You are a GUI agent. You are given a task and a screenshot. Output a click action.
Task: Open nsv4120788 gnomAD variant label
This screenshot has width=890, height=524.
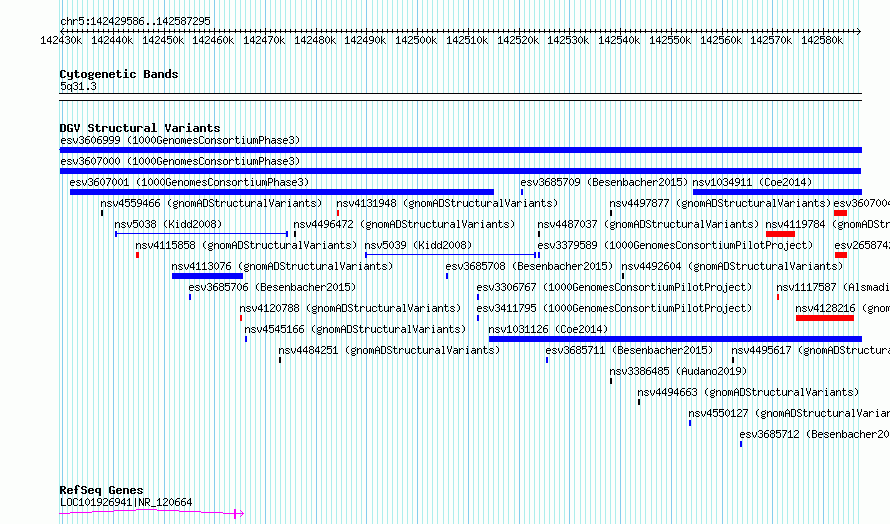[x=350, y=308]
